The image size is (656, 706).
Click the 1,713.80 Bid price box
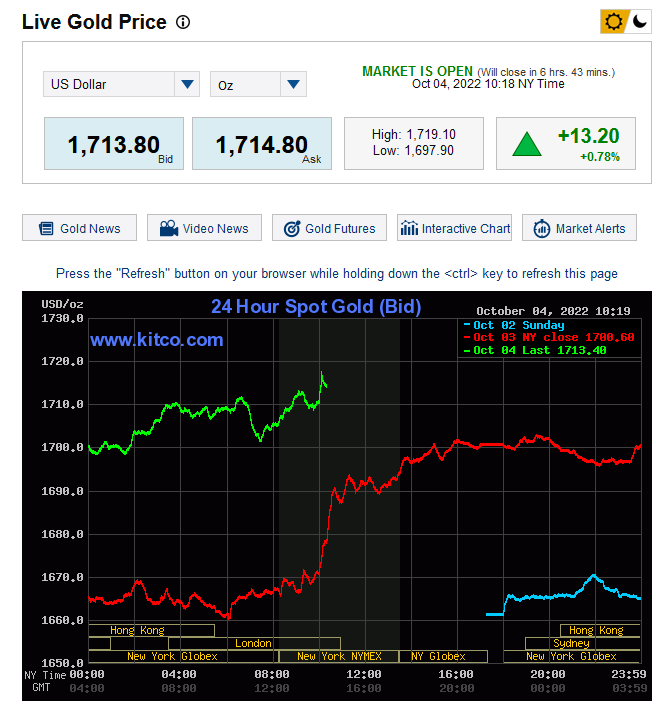click(x=114, y=144)
